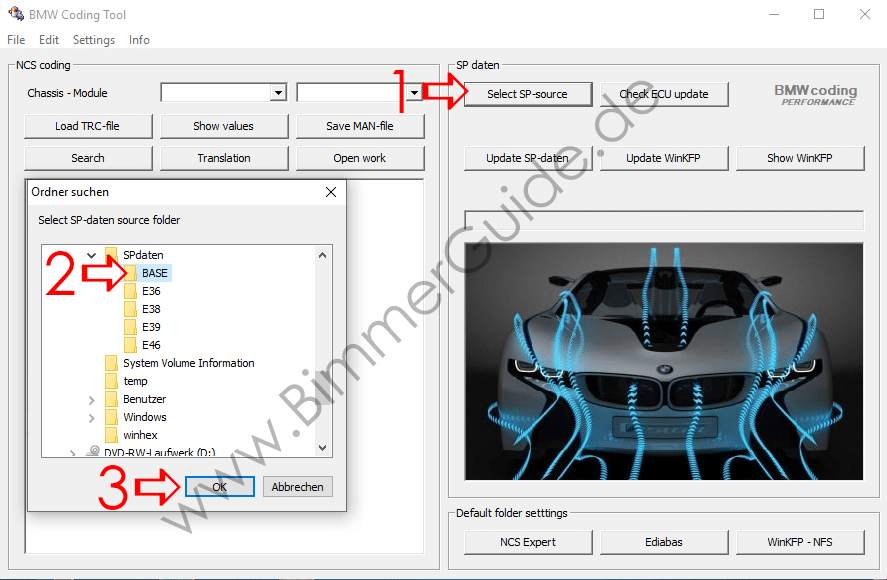Select the winhex folder icon
This screenshot has width=887, height=580.
(x=111, y=435)
